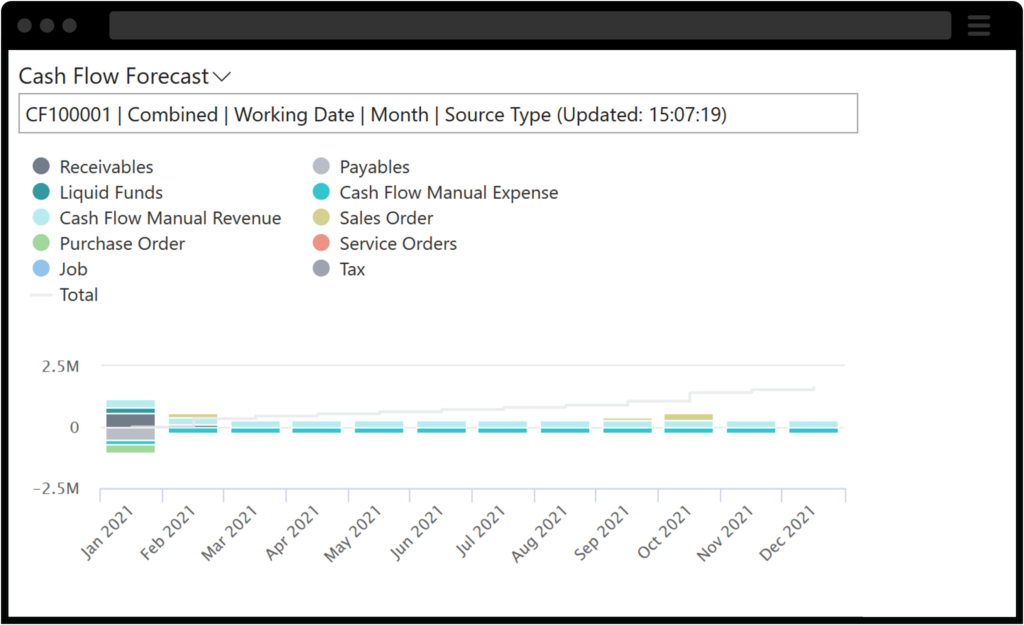Open the Cash Flow Forecast chevron dropdown
The width and height of the screenshot is (1024, 625).
click(222, 77)
